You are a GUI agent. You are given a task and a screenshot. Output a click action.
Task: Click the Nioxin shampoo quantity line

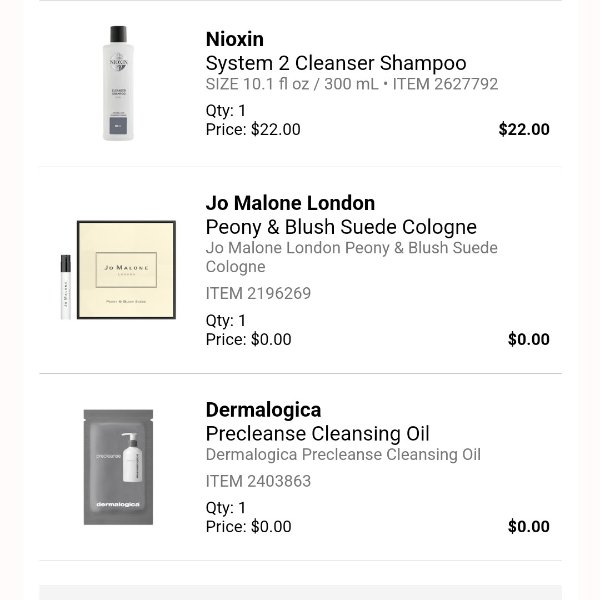click(x=226, y=111)
